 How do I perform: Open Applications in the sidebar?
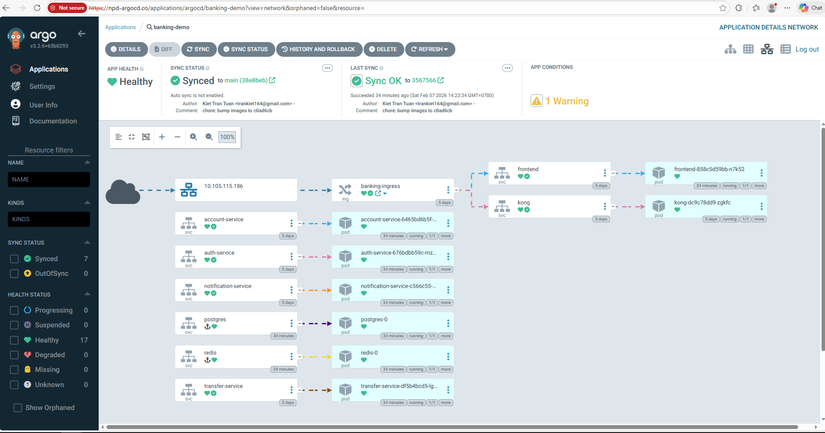pyautogui.click(x=48, y=69)
